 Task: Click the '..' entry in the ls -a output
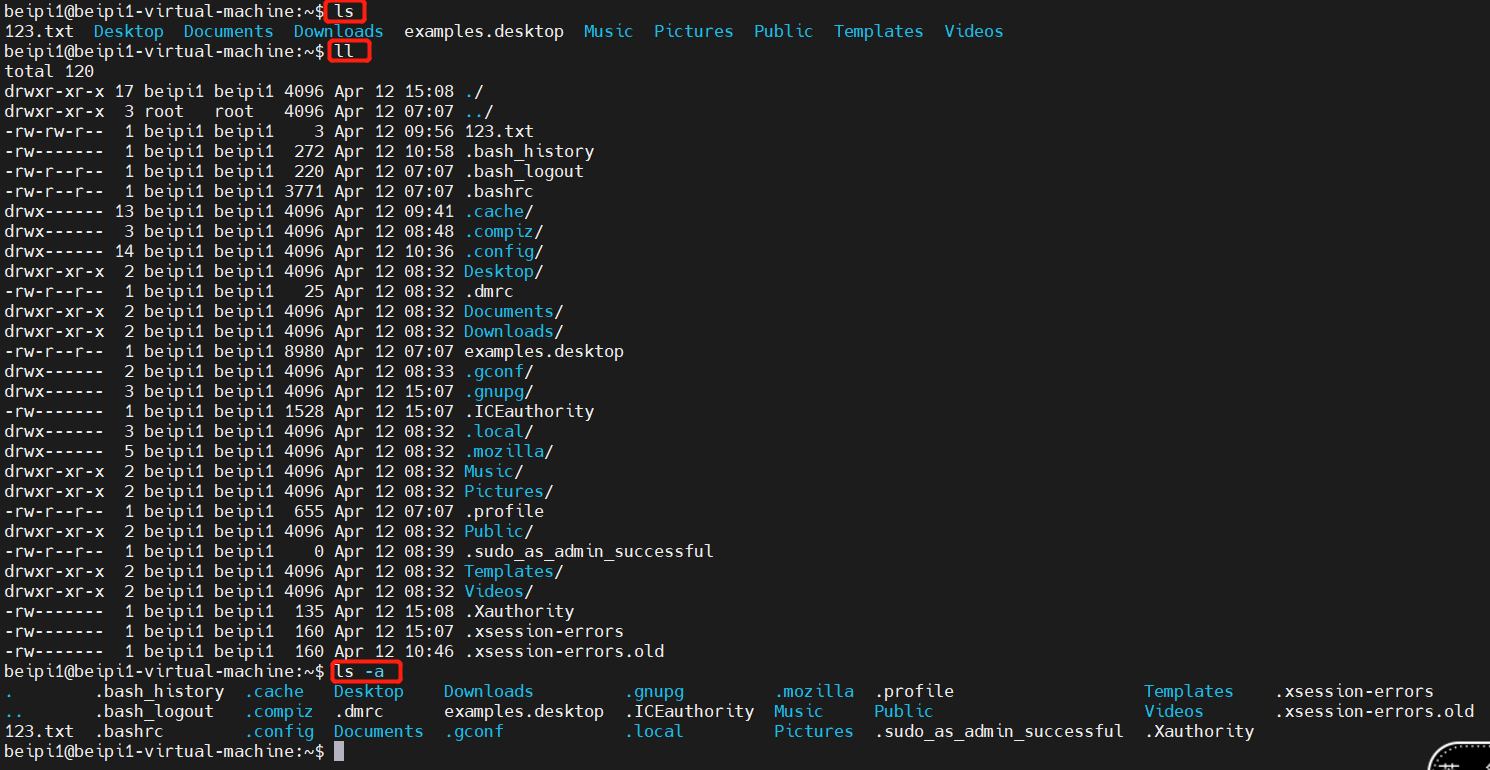tap(14, 713)
